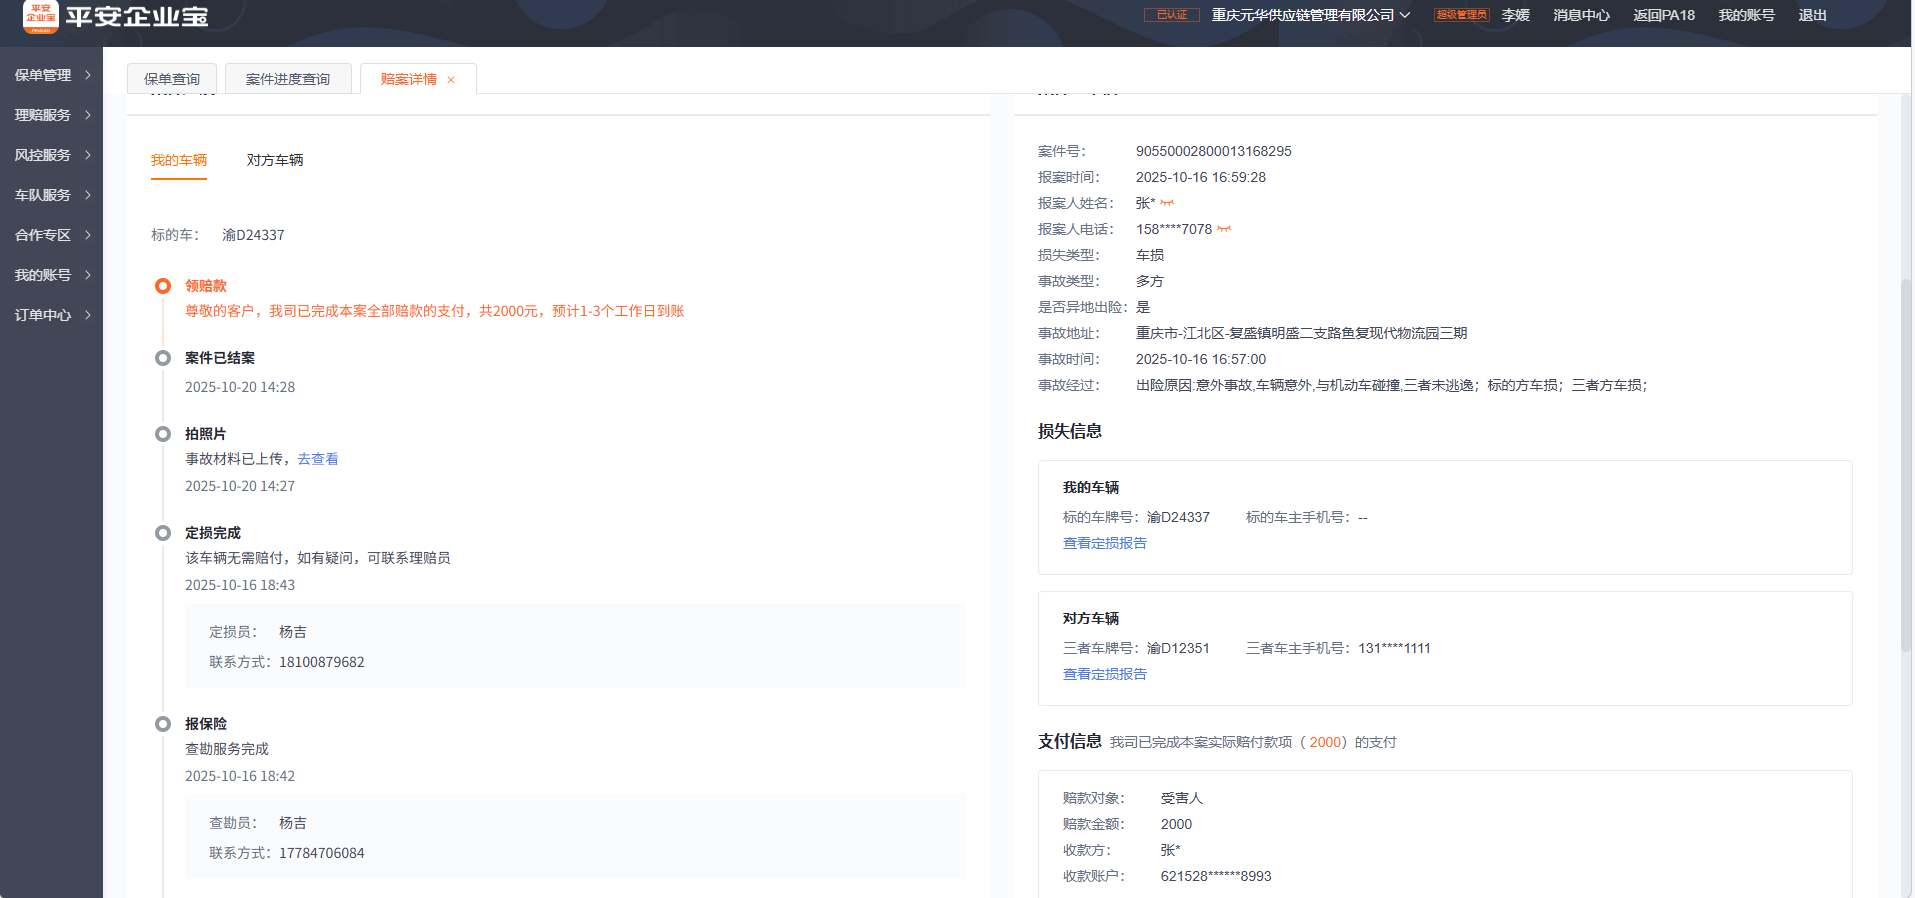The height and width of the screenshot is (898, 1915).
Task: Click 去查看 link for uploaded photos
Action: 318,459
